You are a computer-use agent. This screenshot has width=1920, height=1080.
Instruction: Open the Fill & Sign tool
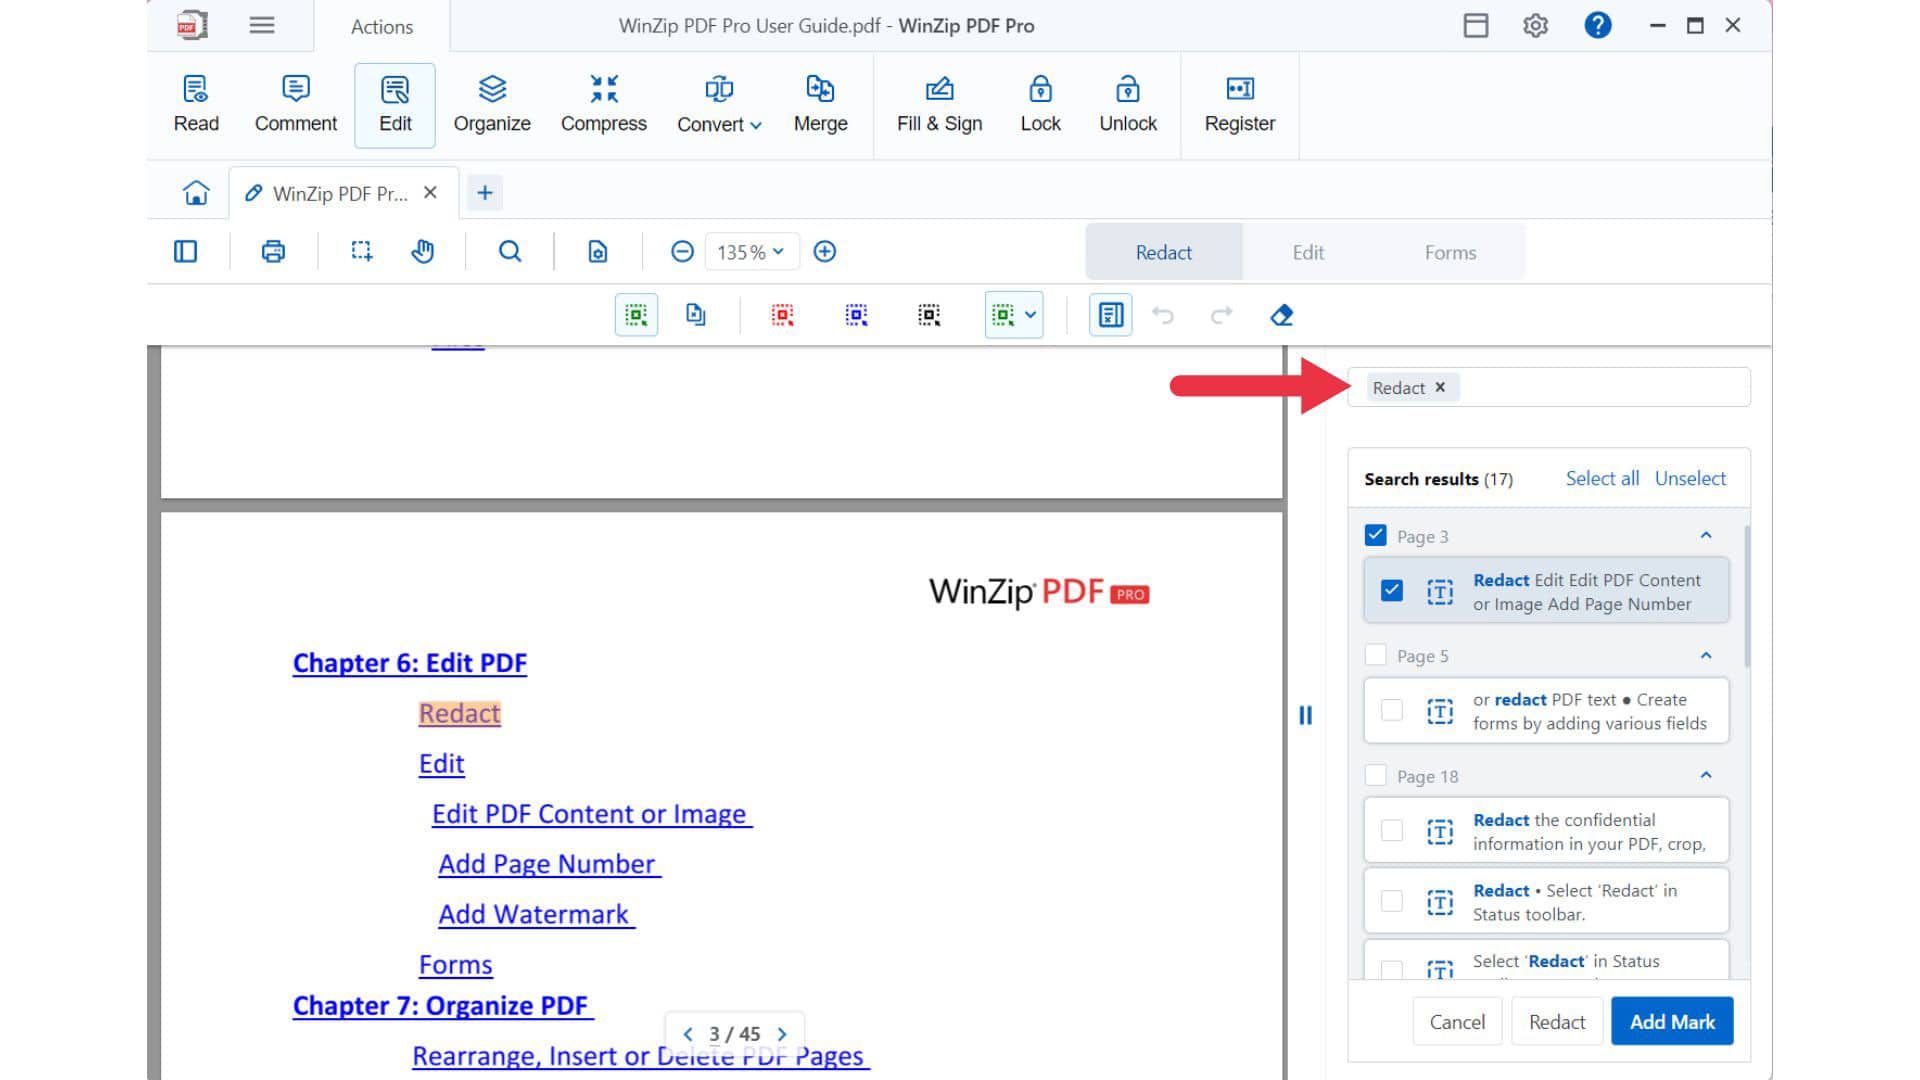pyautogui.click(x=939, y=104)
